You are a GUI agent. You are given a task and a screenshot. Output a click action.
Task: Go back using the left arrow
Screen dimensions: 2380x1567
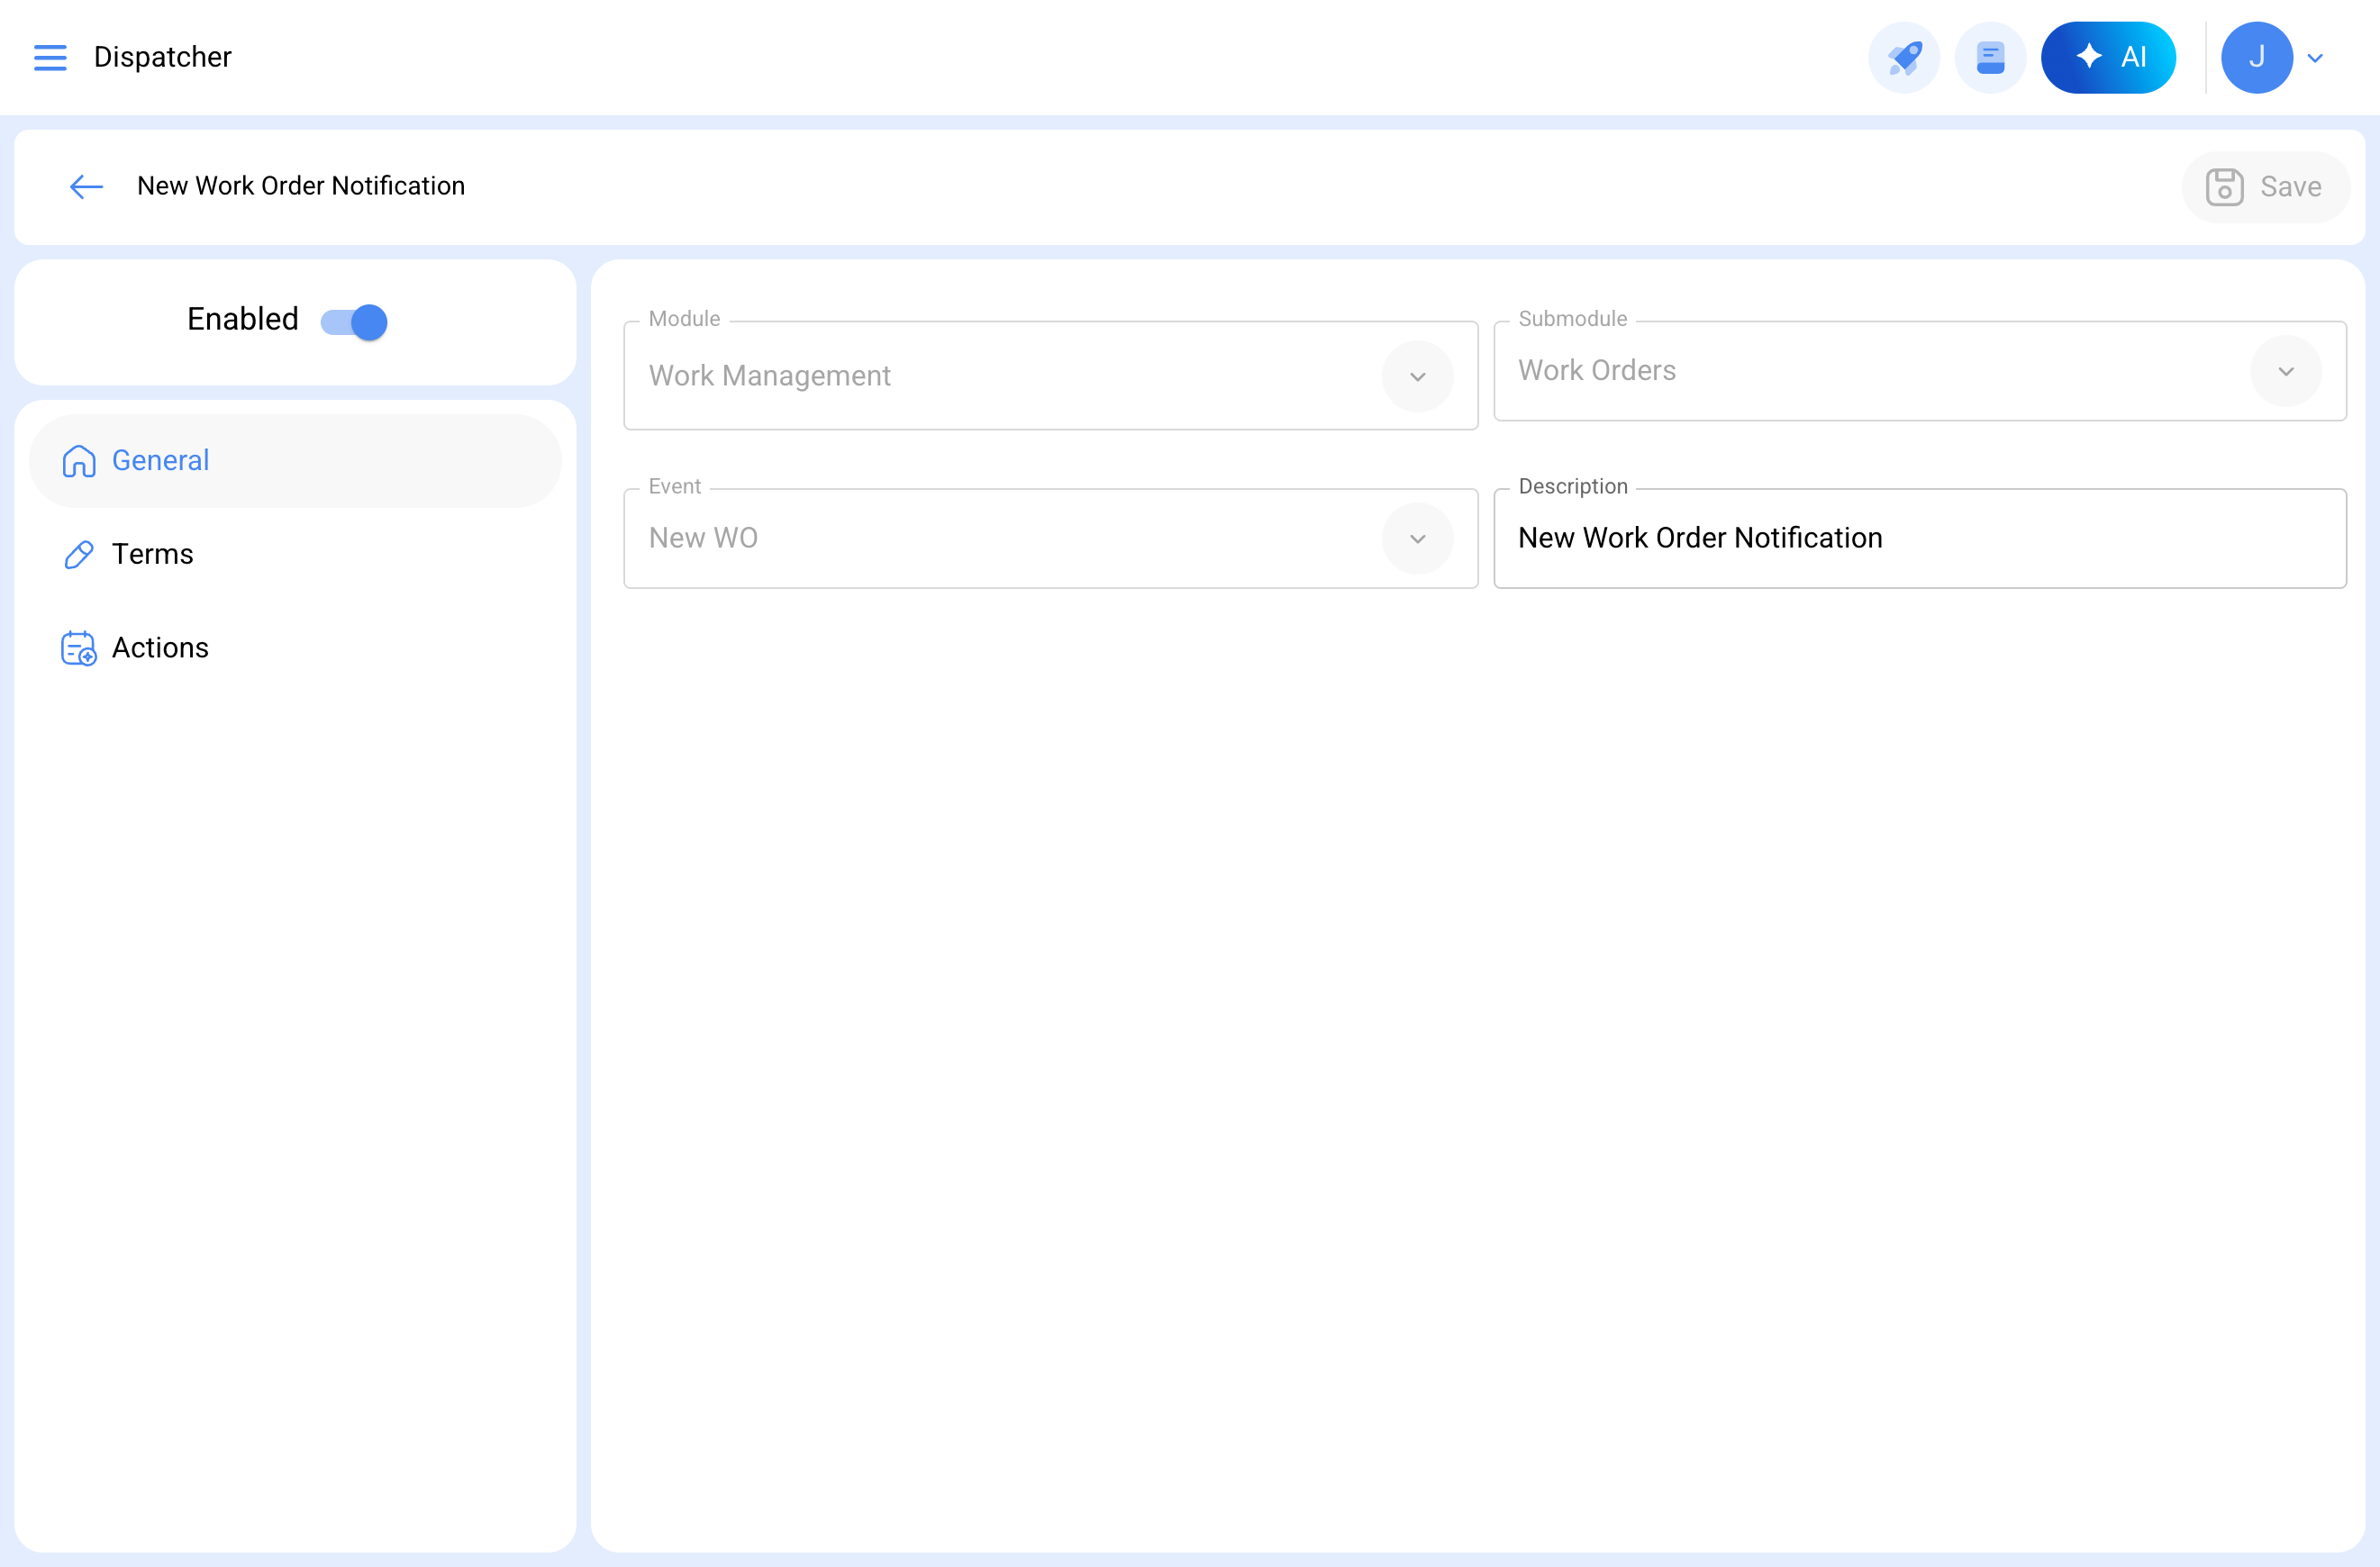tap(86, 186)
